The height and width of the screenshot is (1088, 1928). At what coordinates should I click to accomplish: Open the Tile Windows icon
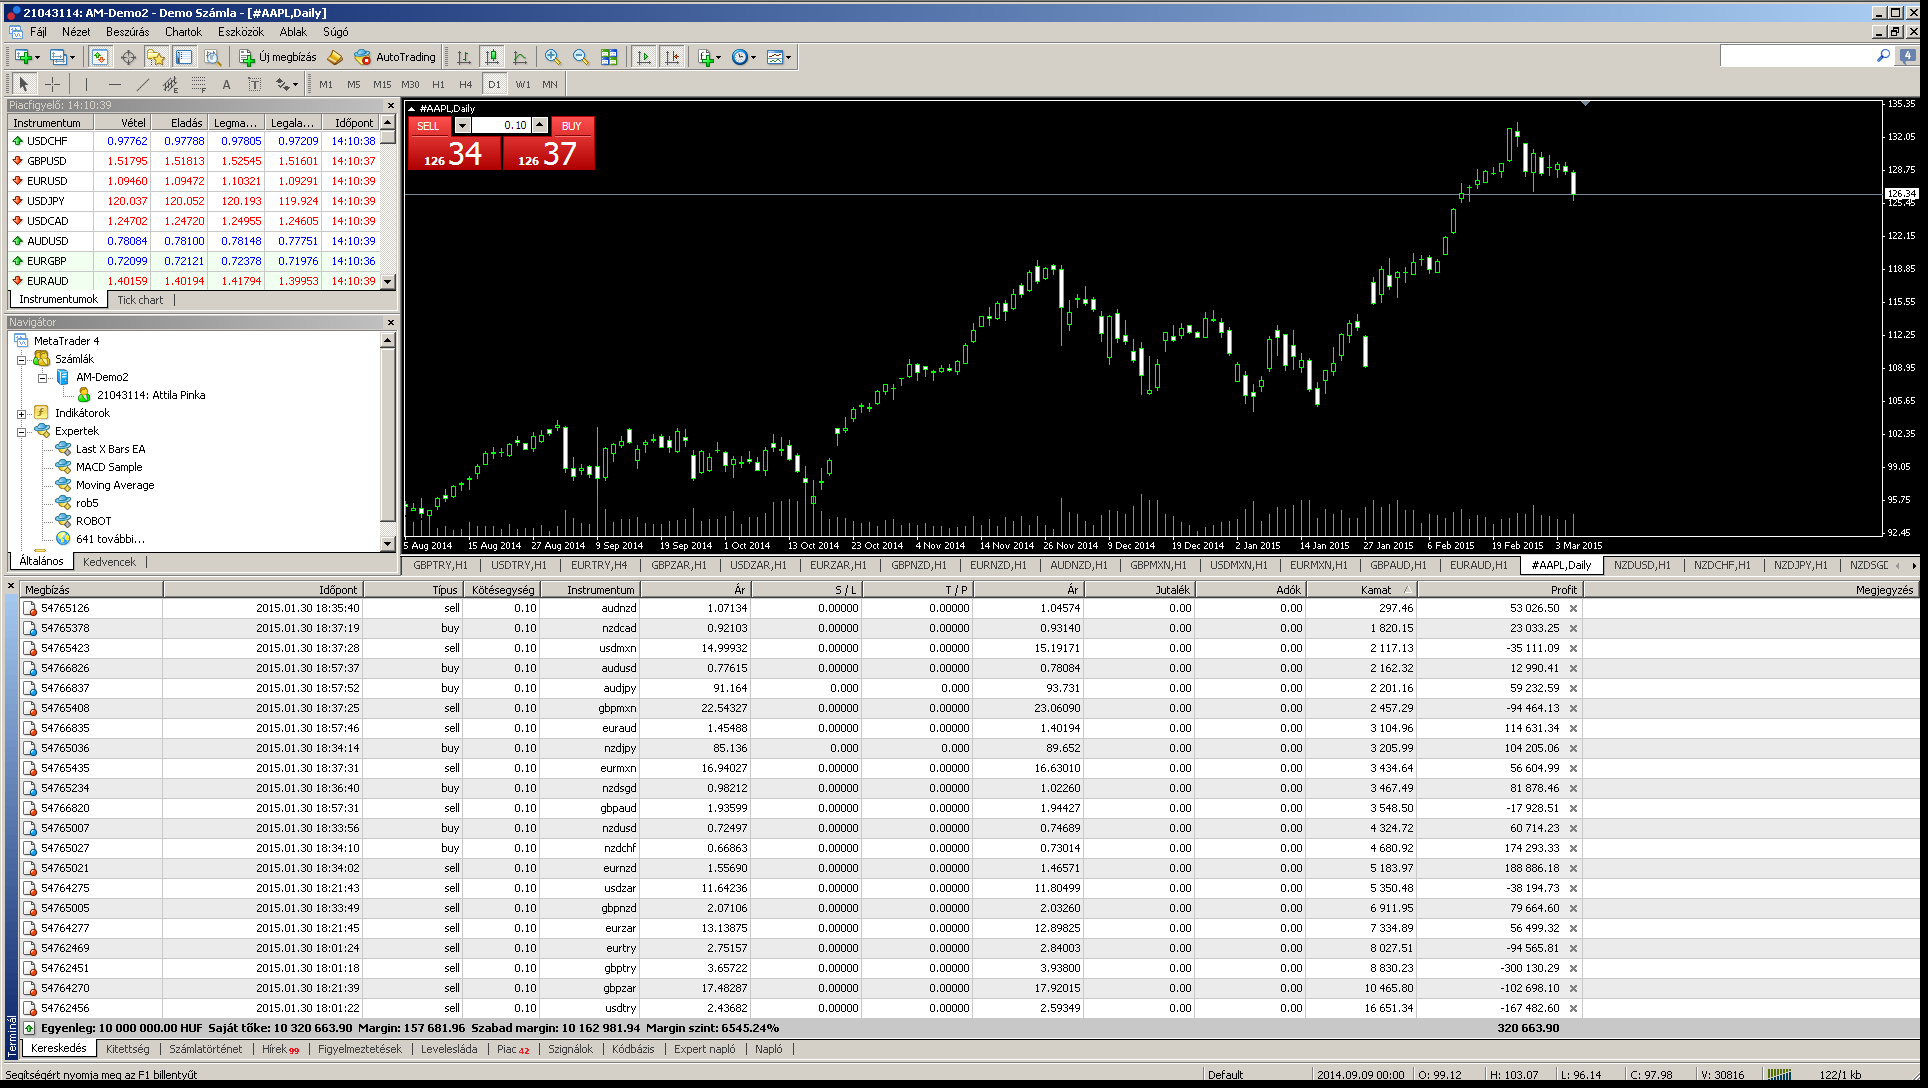(x=609, y=58)
